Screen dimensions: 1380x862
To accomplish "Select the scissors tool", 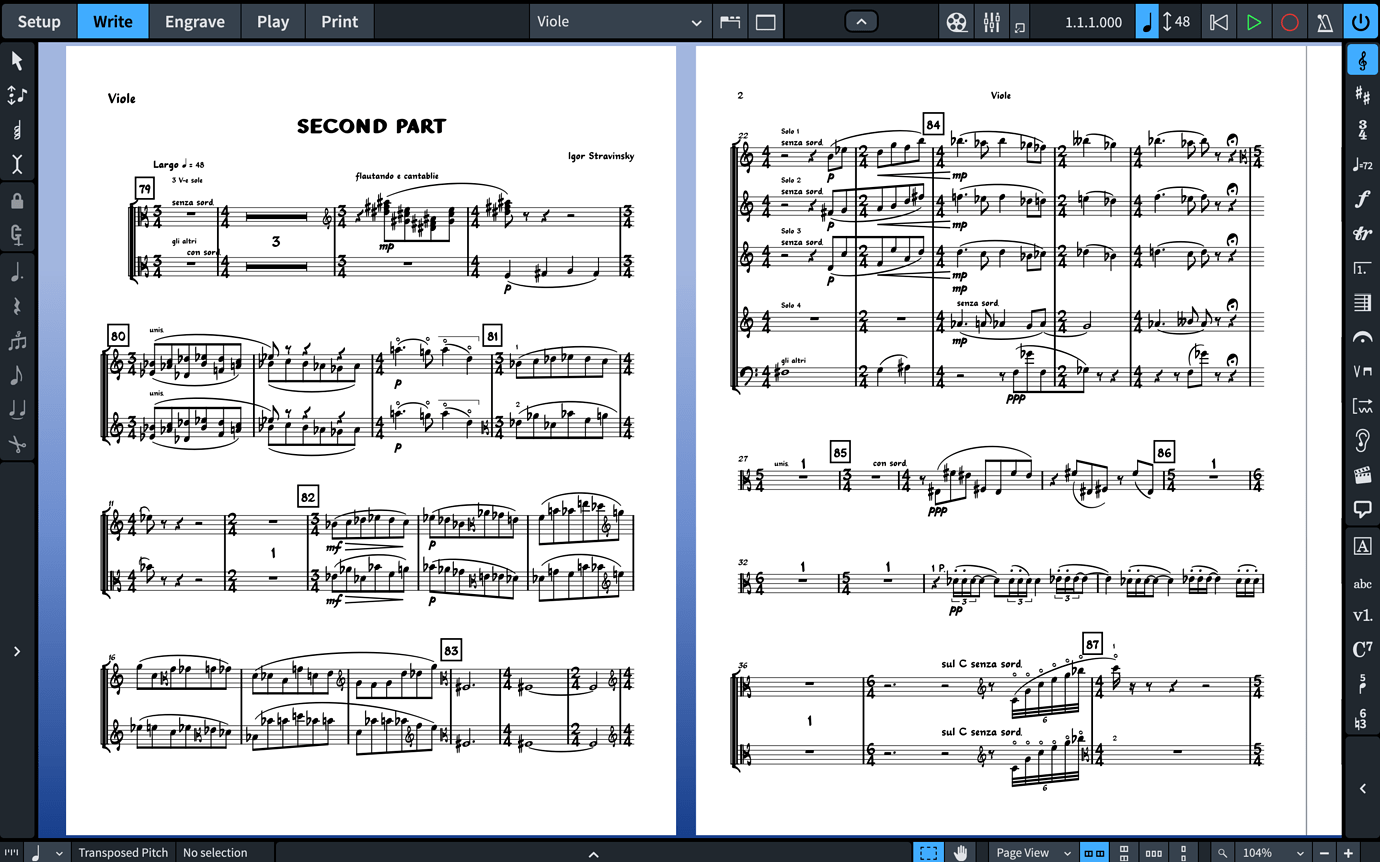I will [17, 444].
